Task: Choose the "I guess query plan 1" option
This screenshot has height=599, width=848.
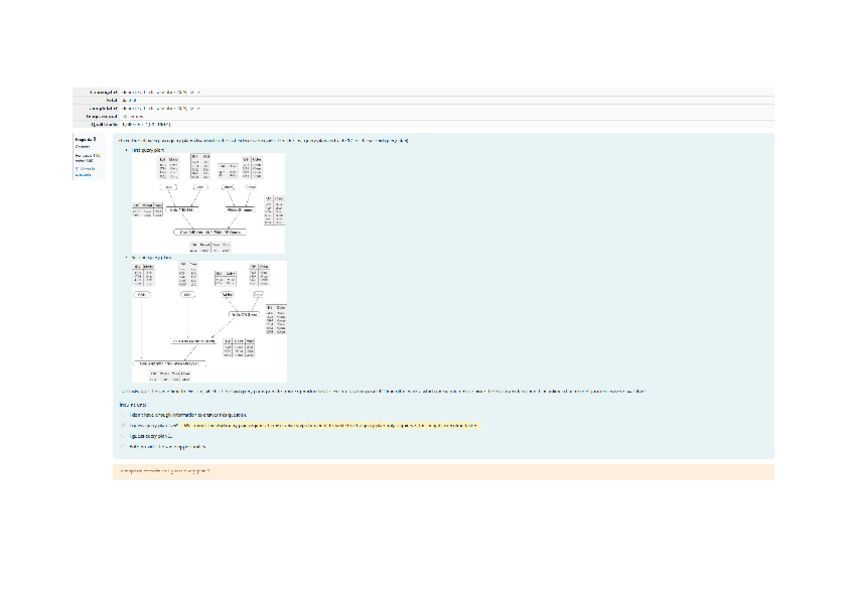Action: [x=123, y=436]
